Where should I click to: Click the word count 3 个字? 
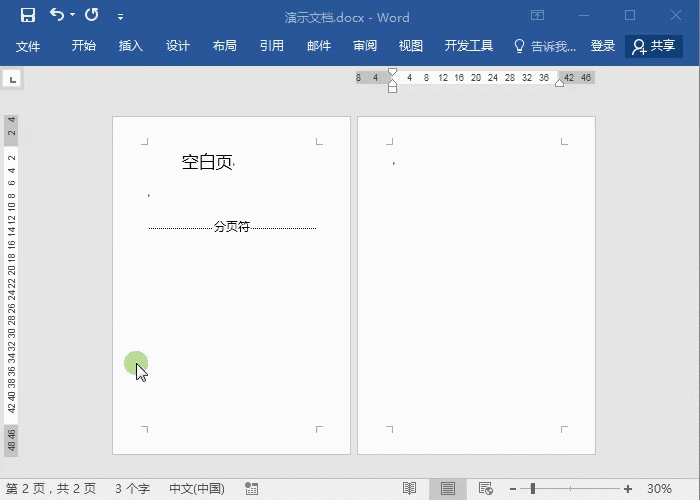coord(132,489)
